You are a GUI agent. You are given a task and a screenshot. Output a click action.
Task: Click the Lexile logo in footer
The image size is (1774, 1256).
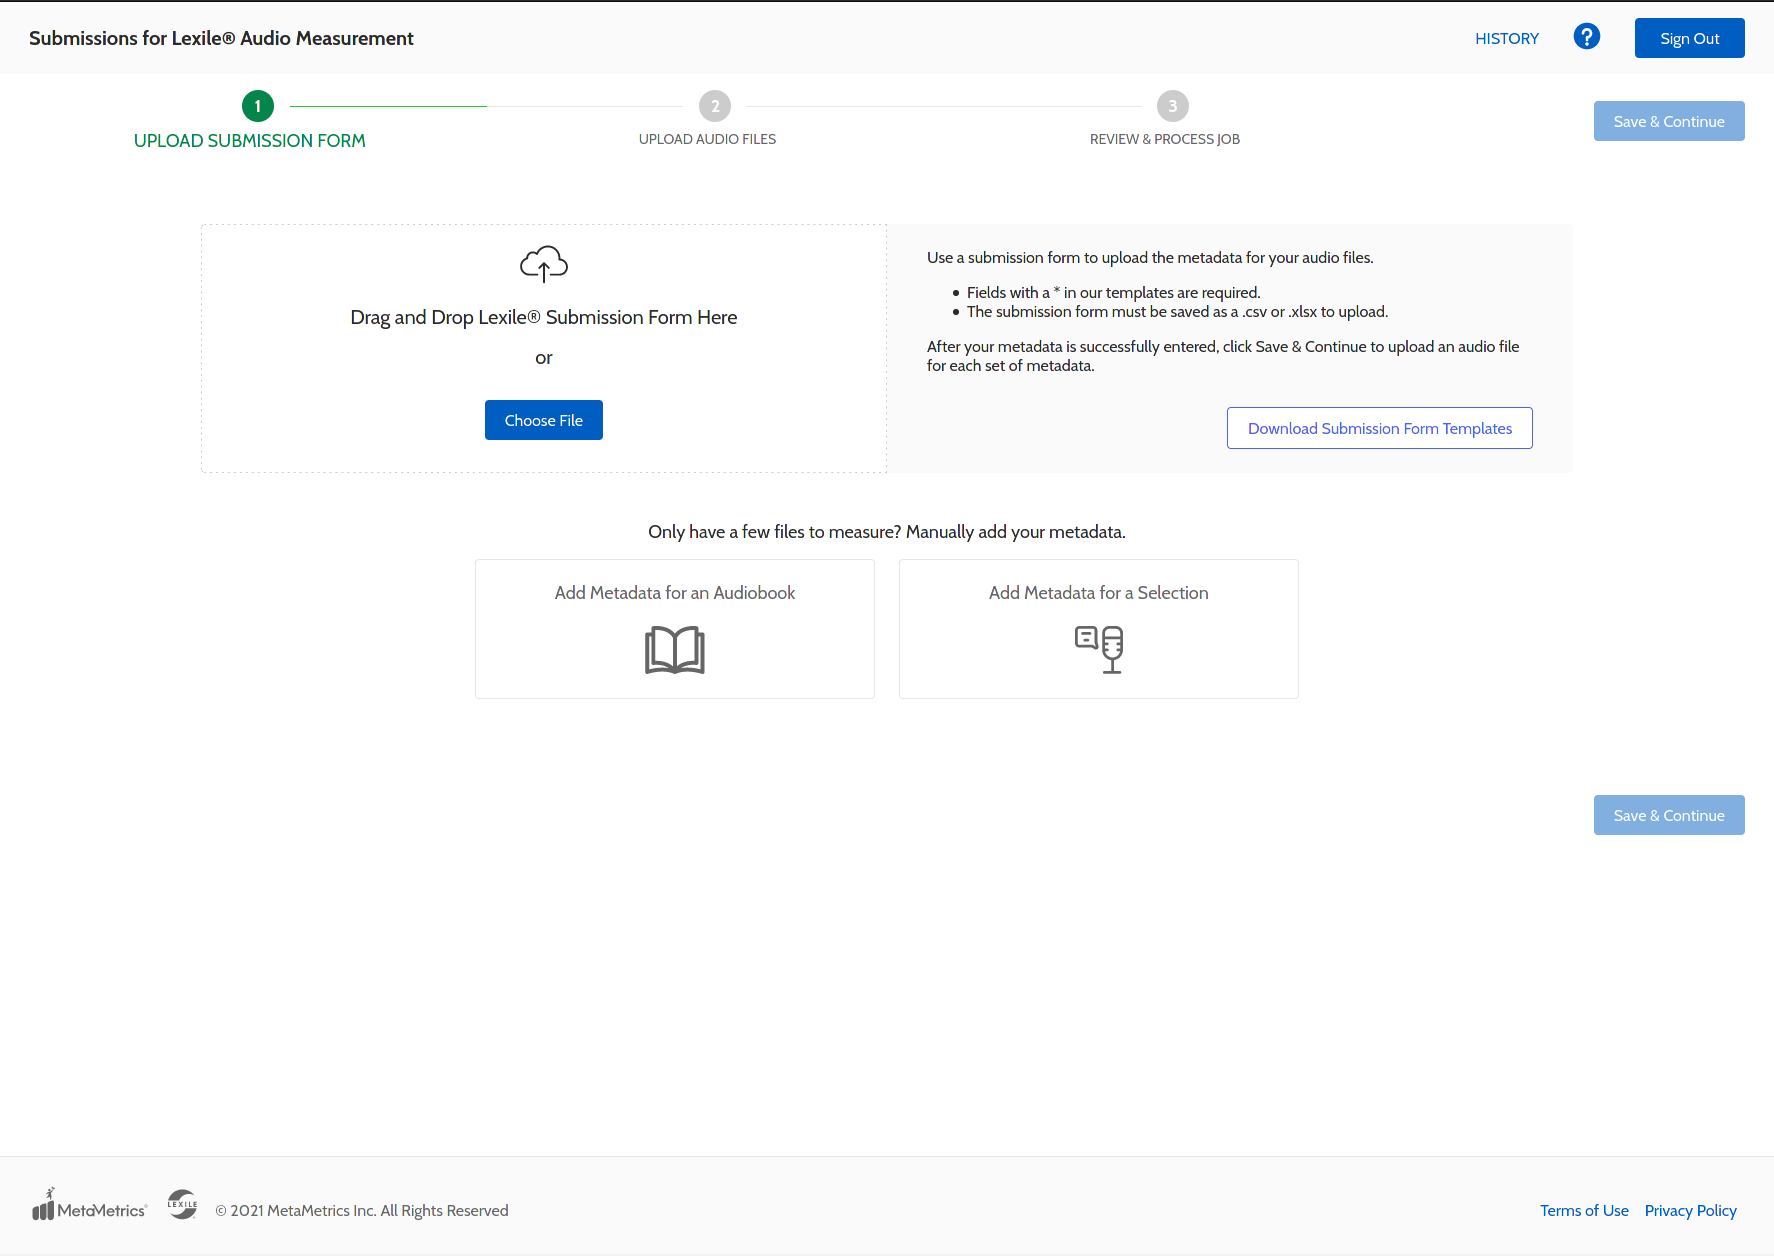182,1204
